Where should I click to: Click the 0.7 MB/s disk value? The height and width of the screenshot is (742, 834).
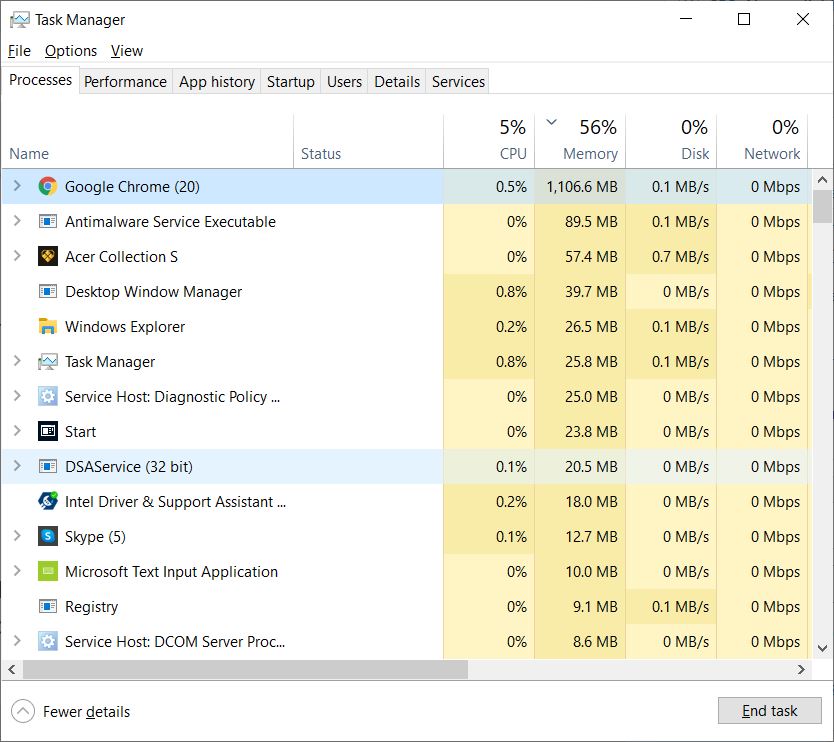tap(680, 257)
